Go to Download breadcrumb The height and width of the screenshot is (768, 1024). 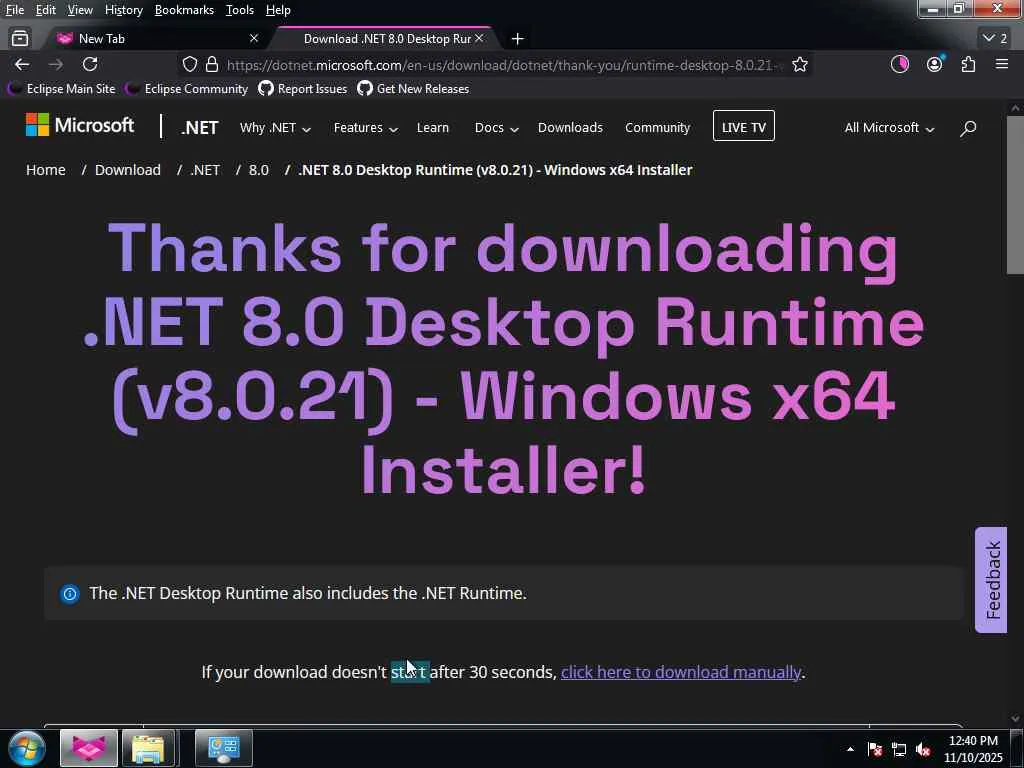[127, 170]
